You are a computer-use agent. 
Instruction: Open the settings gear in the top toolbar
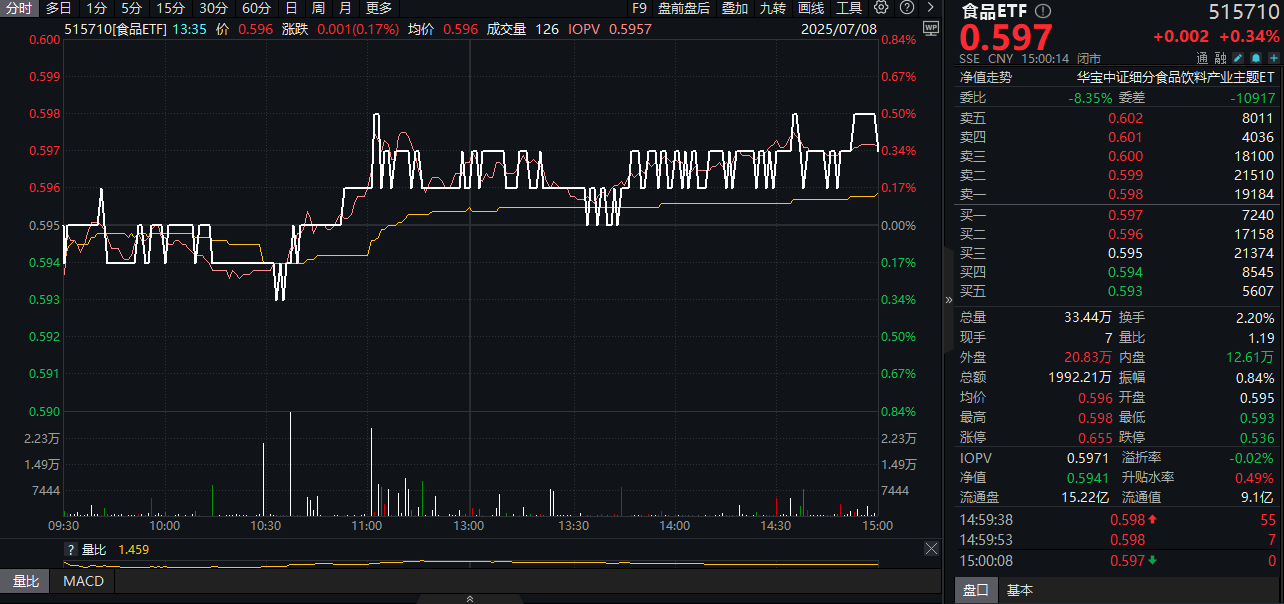881,9
